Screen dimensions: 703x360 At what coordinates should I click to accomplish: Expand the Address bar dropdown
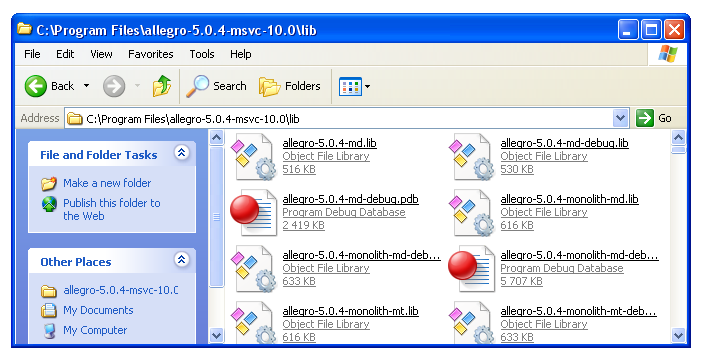tap(620, 118)
